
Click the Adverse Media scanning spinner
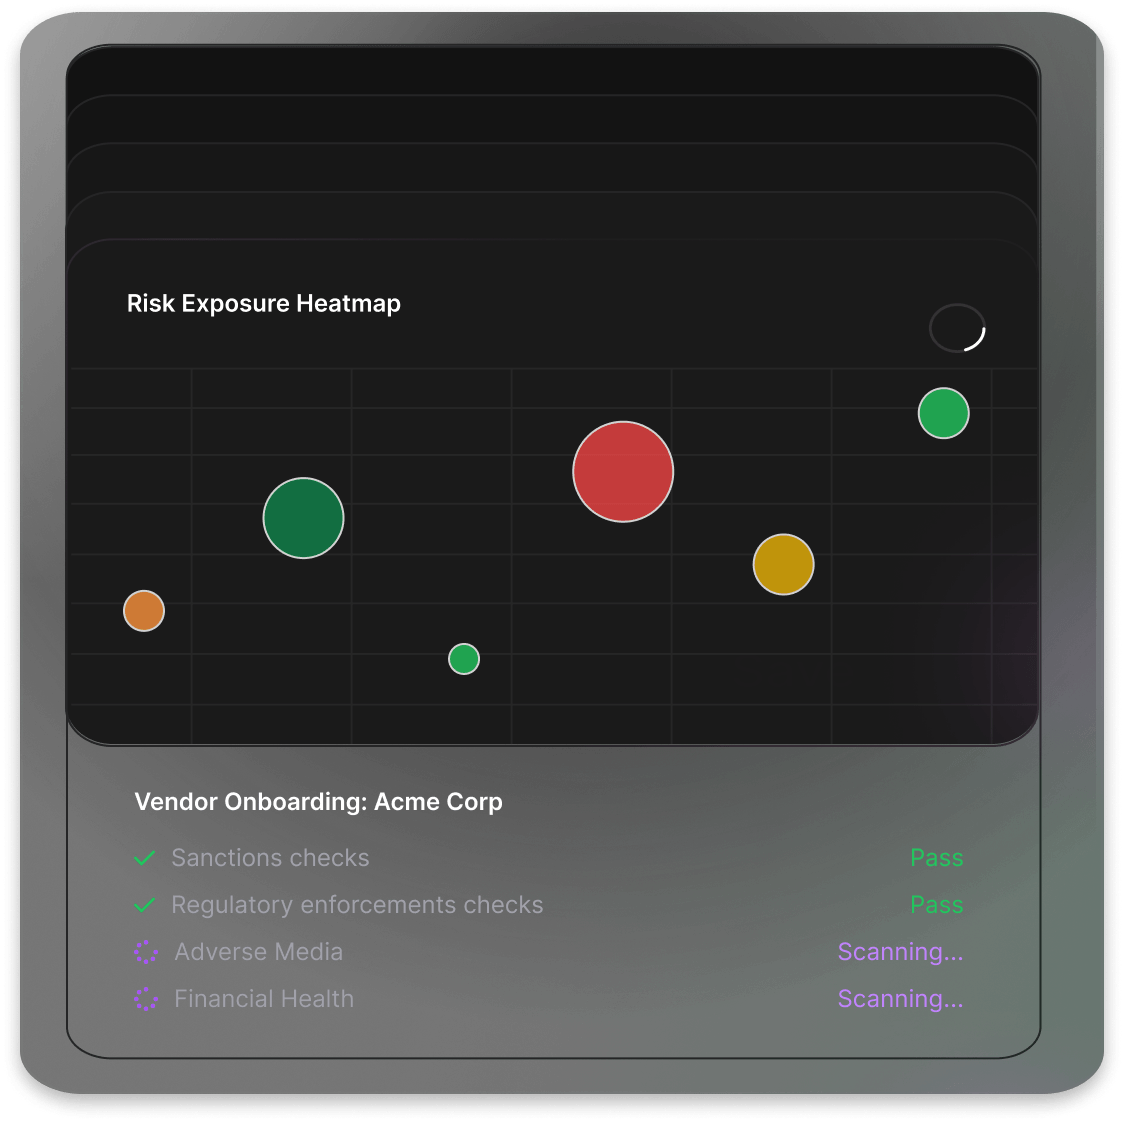pos(146,952)
